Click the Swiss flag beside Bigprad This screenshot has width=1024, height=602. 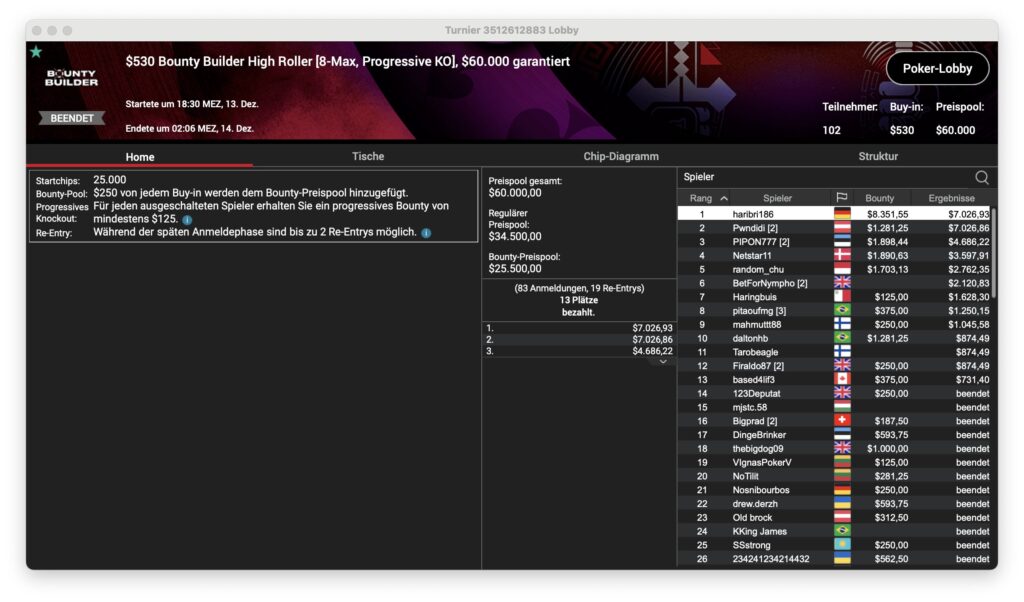click(841, 421)
